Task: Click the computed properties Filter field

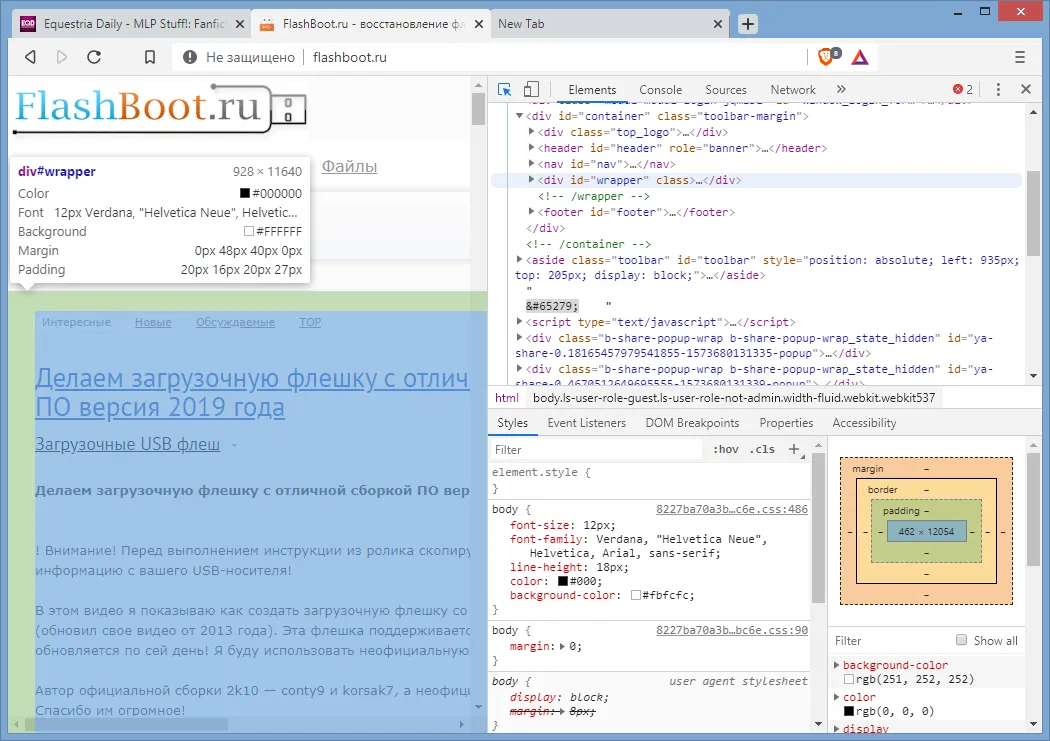Action: (891, 641)
